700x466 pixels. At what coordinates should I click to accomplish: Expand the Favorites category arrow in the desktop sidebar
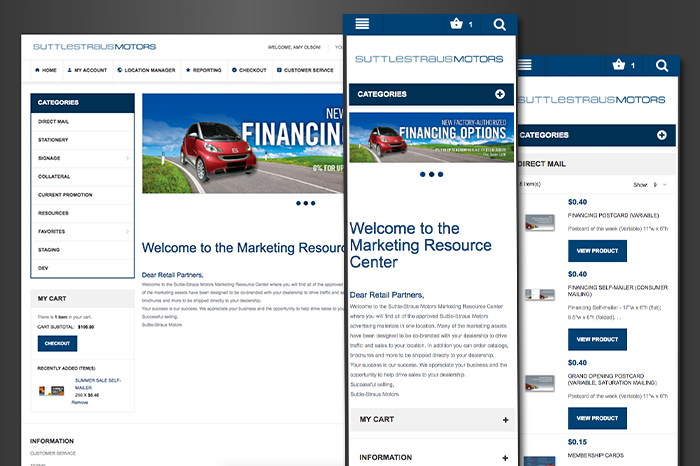coord(127,231)
